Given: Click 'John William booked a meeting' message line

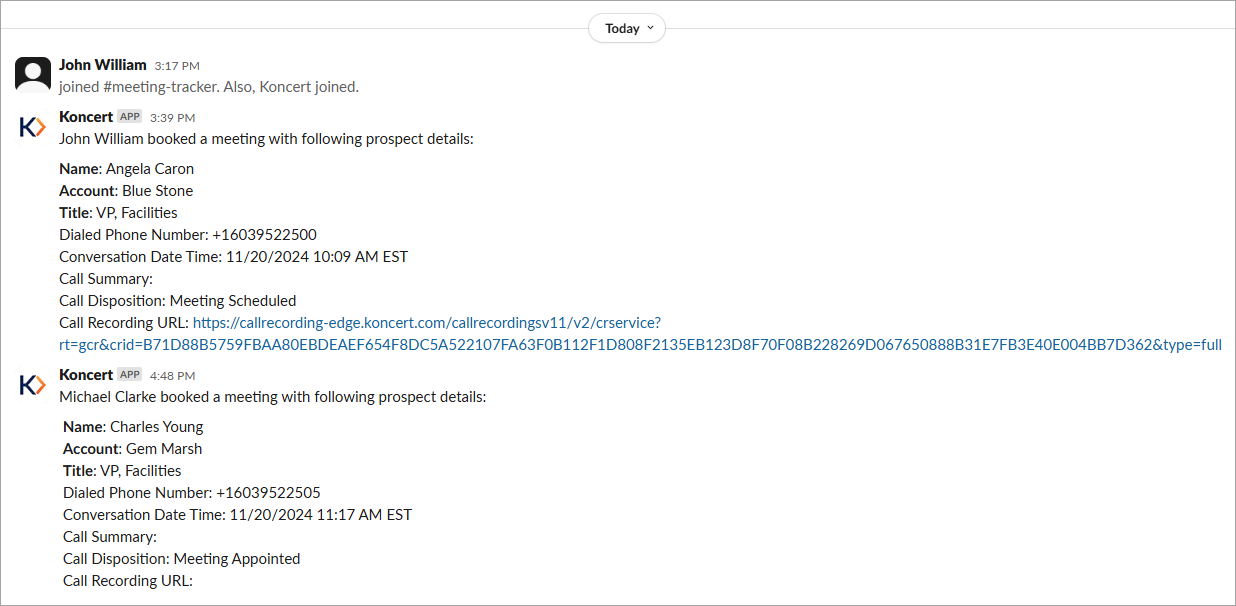Looking at the screenshot, I should [266, 139].
